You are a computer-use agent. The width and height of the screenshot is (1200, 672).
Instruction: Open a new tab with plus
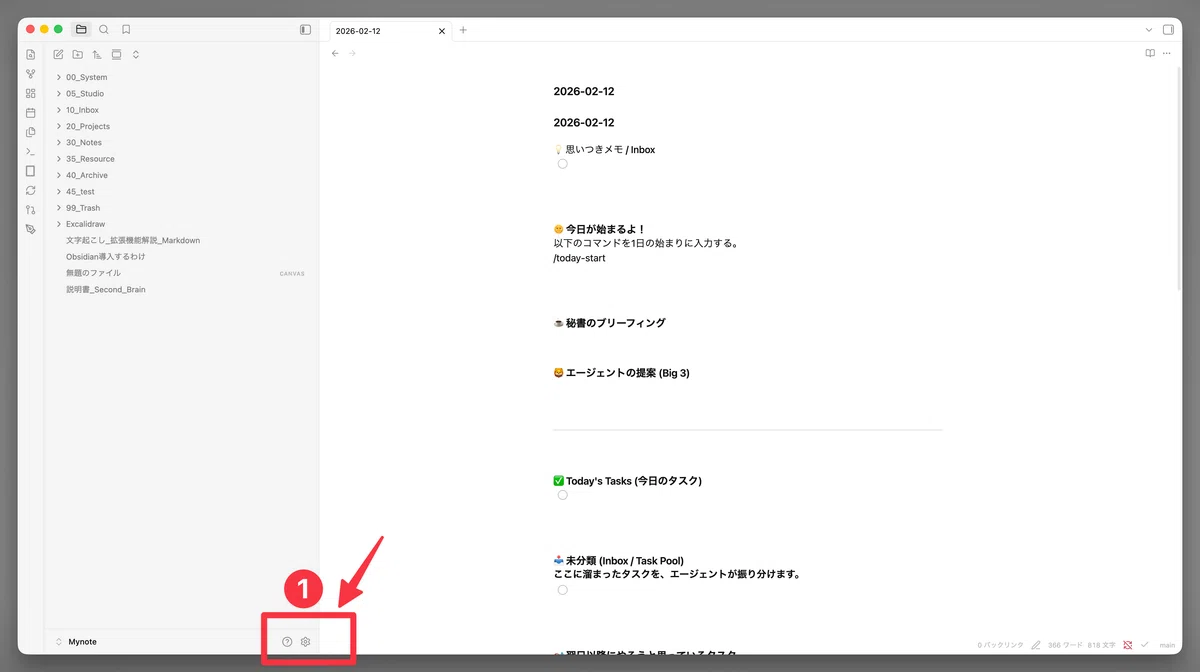(x=463, y=30)
